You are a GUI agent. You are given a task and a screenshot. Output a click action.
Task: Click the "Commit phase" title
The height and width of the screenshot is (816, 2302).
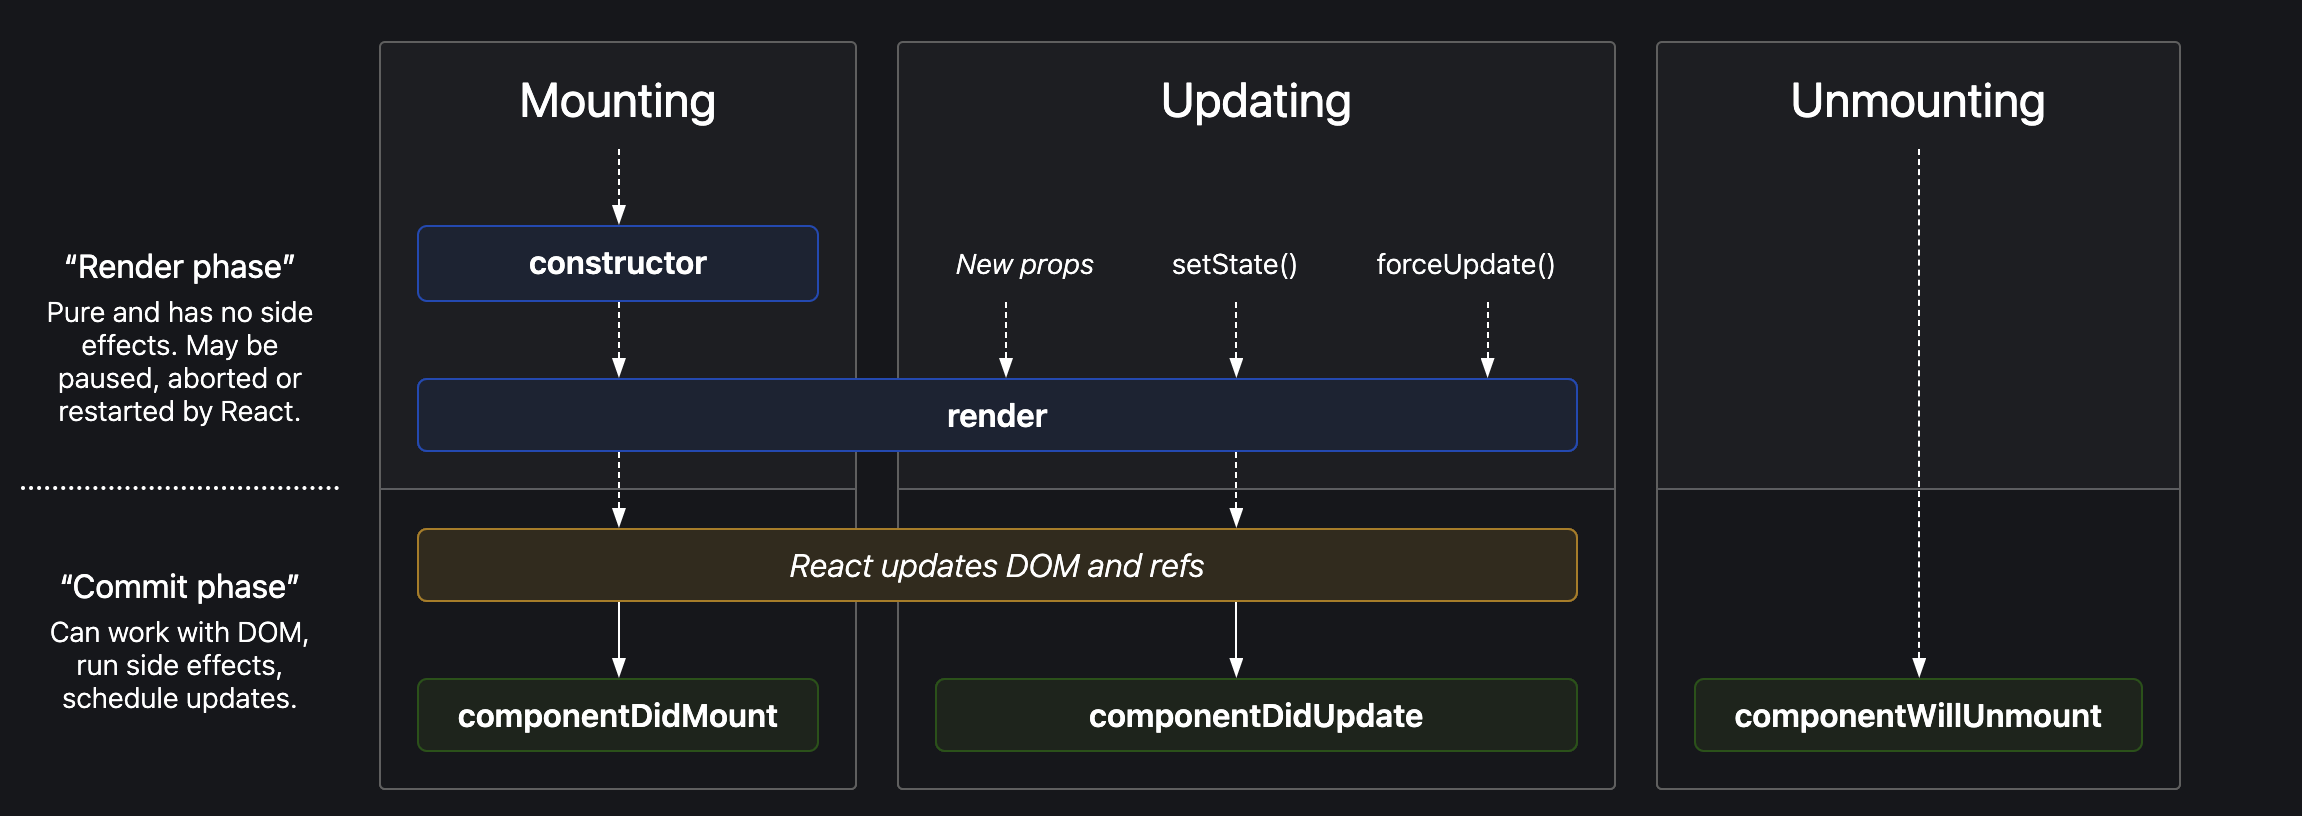click(180, 587)
